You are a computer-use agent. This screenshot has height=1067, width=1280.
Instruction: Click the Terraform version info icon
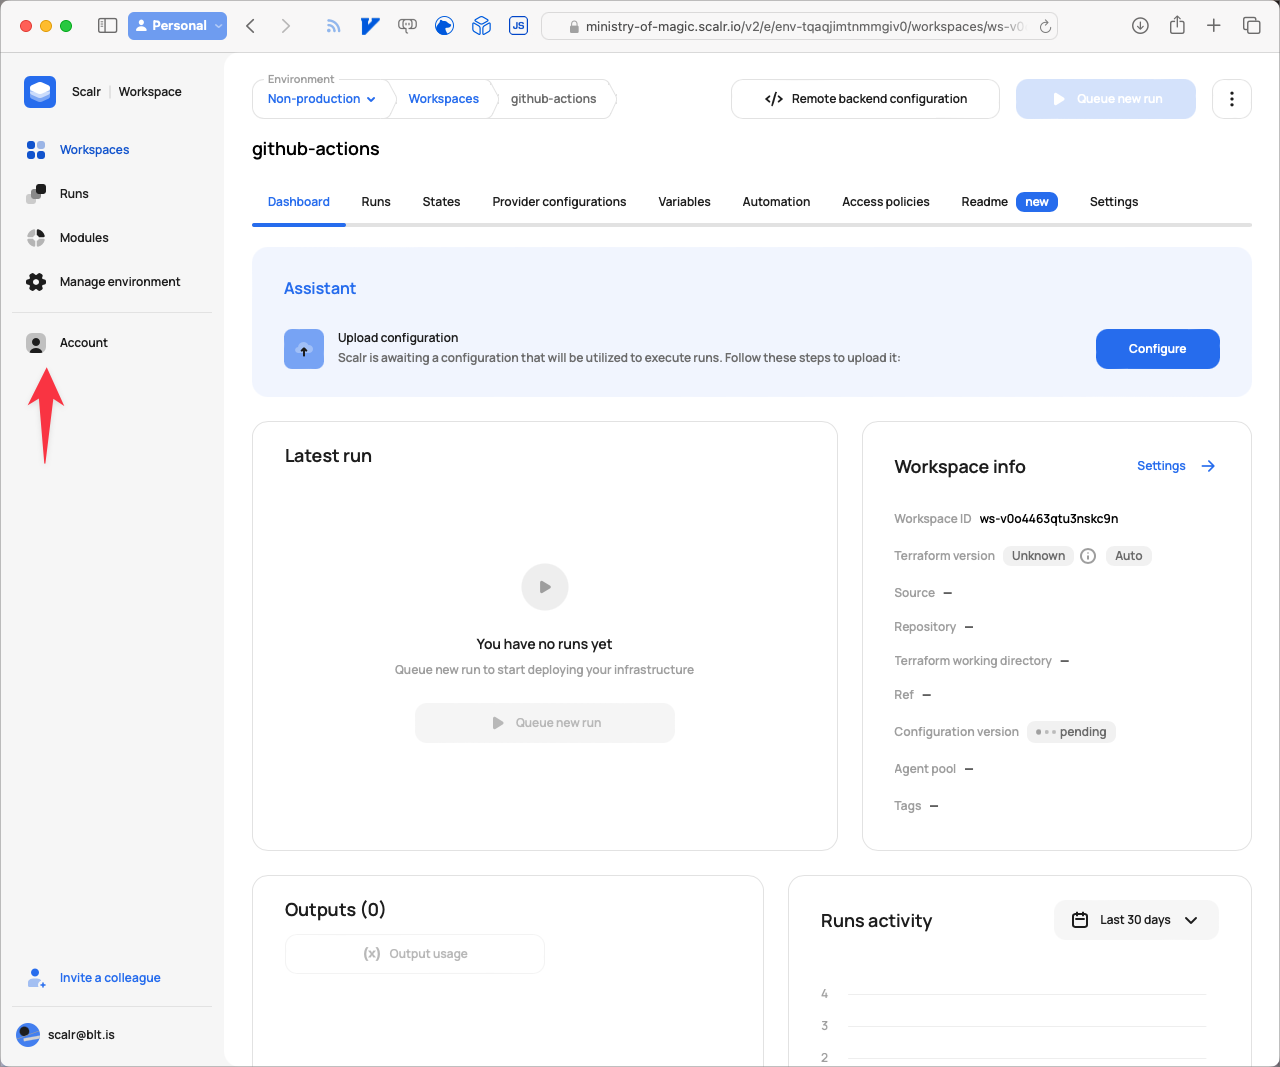pos(1088,556)
